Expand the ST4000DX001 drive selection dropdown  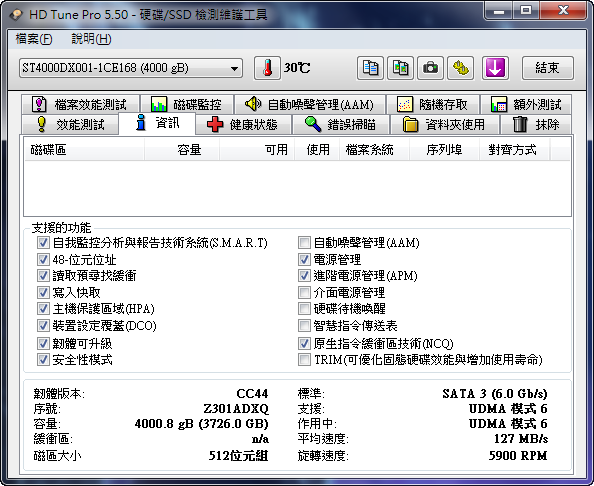coord(131,68)
